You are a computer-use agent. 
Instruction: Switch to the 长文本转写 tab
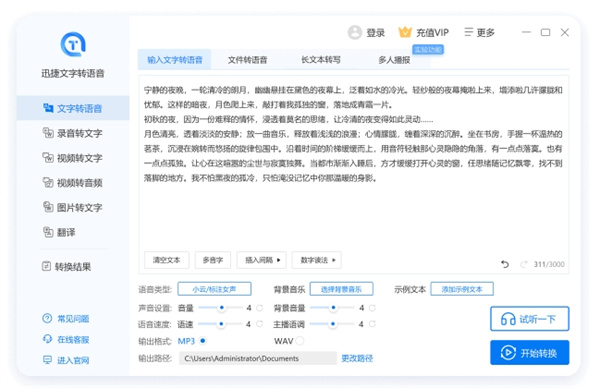[321, 60]
